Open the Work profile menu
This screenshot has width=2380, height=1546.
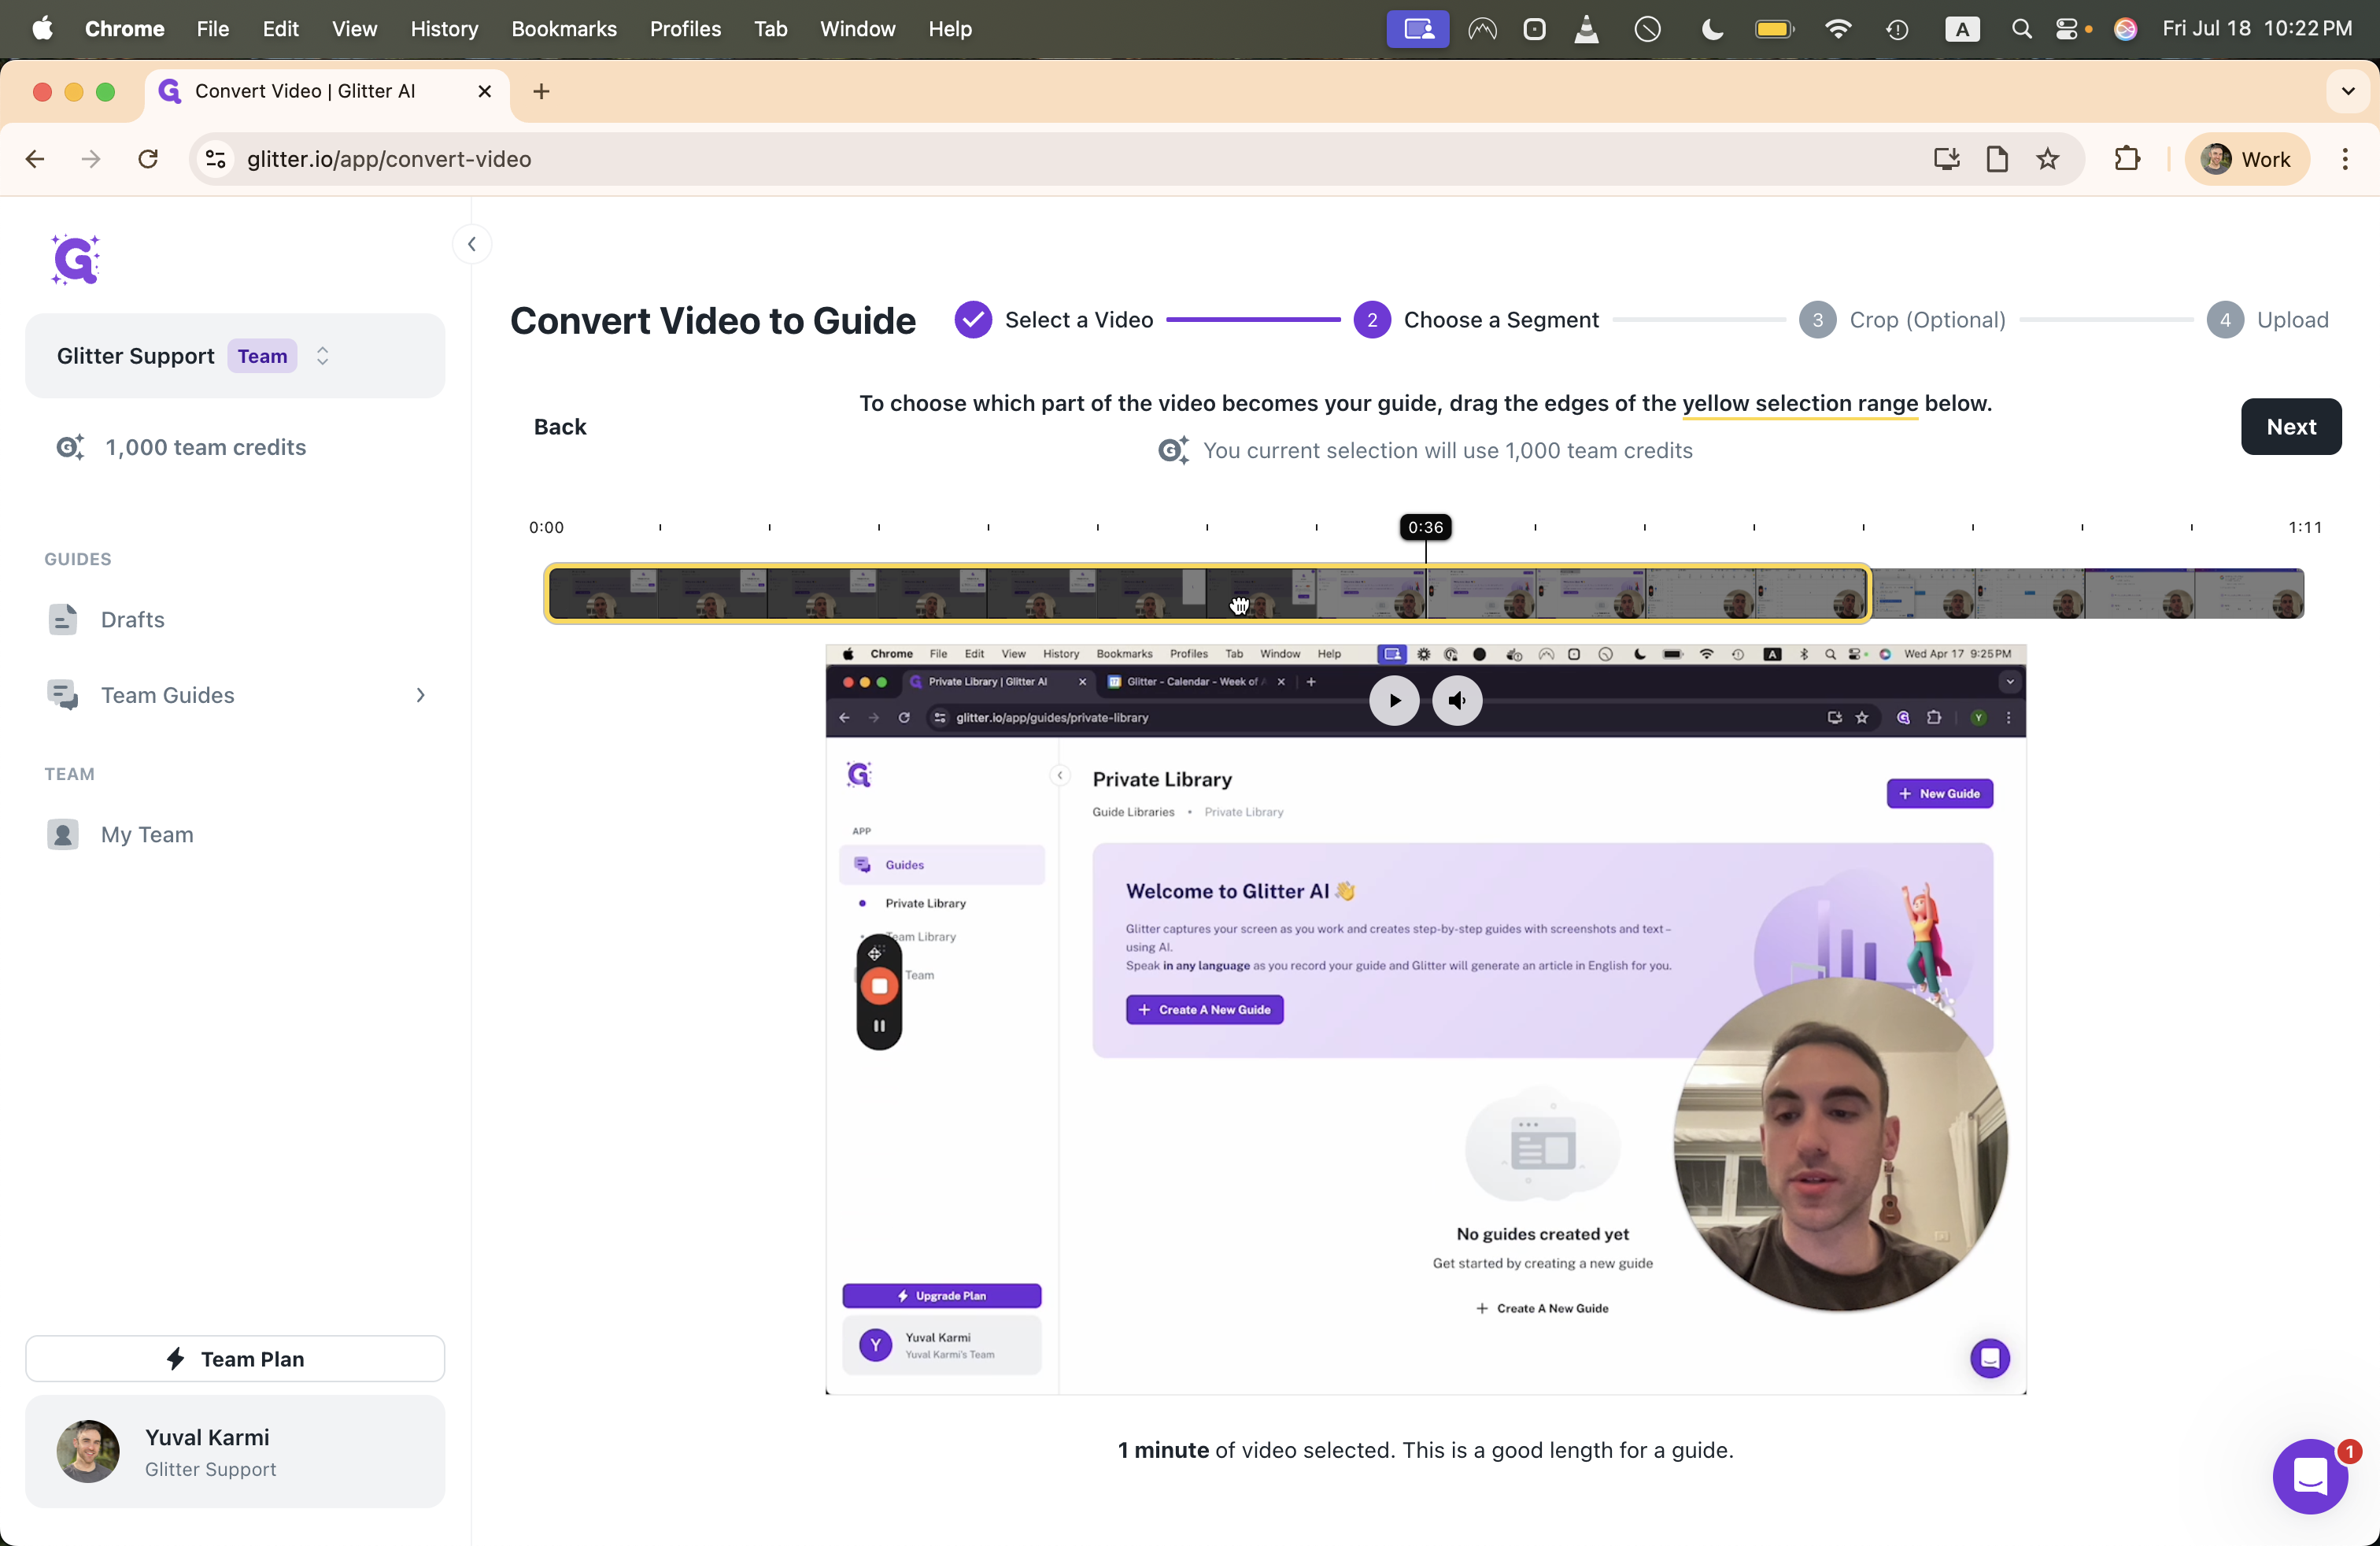click(2246, 159)
